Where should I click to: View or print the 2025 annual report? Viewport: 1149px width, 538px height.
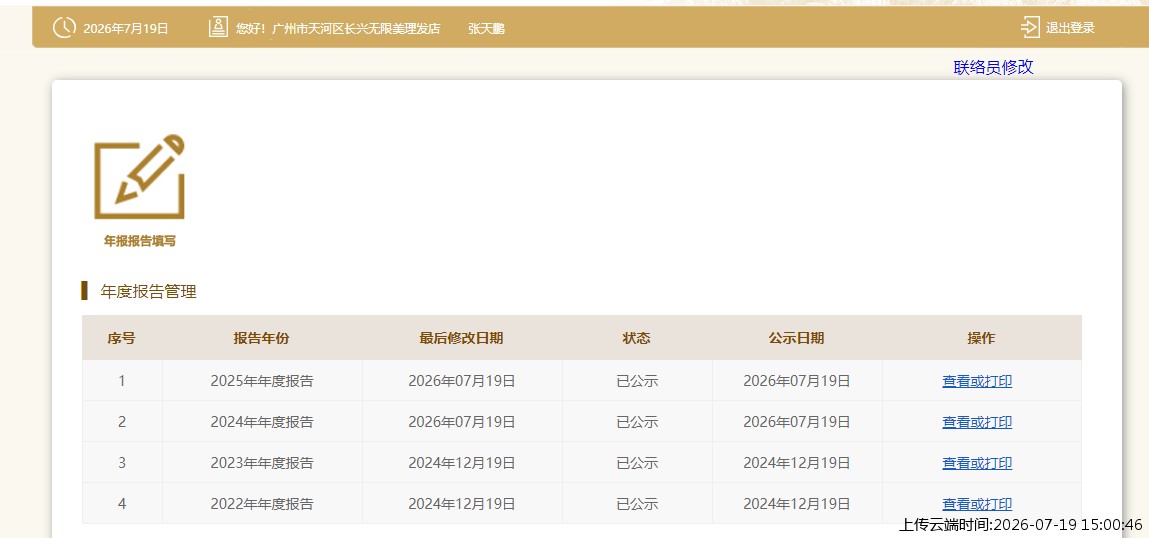click(977, 381)
